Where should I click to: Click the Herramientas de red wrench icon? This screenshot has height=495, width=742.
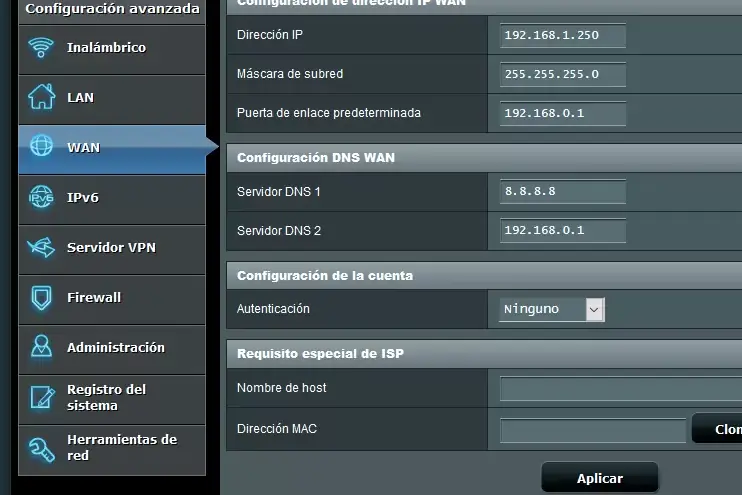pyautogui.click(x=42, y=449)
